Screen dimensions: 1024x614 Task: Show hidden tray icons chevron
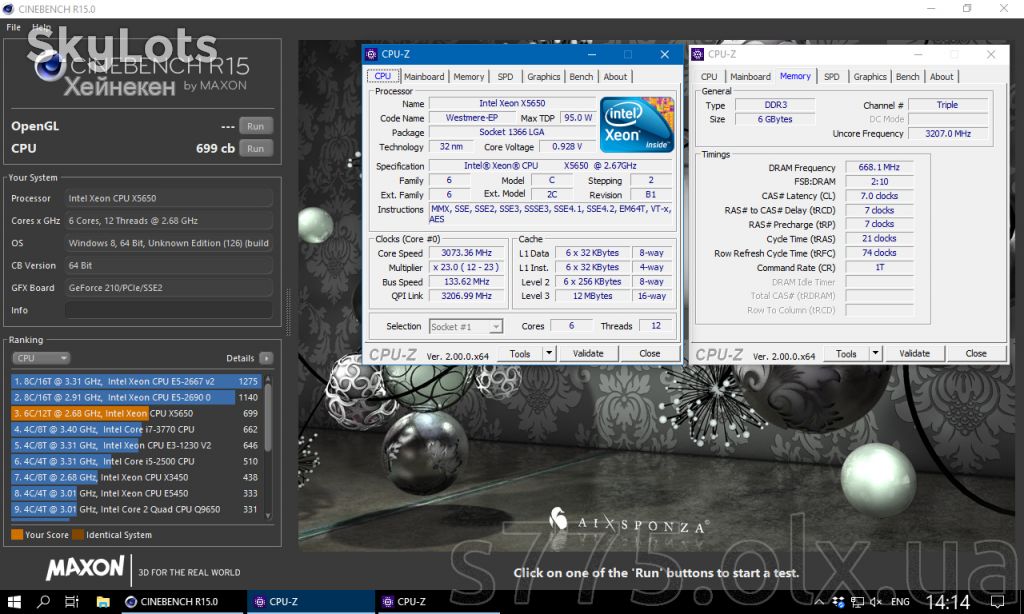[819, 602]
